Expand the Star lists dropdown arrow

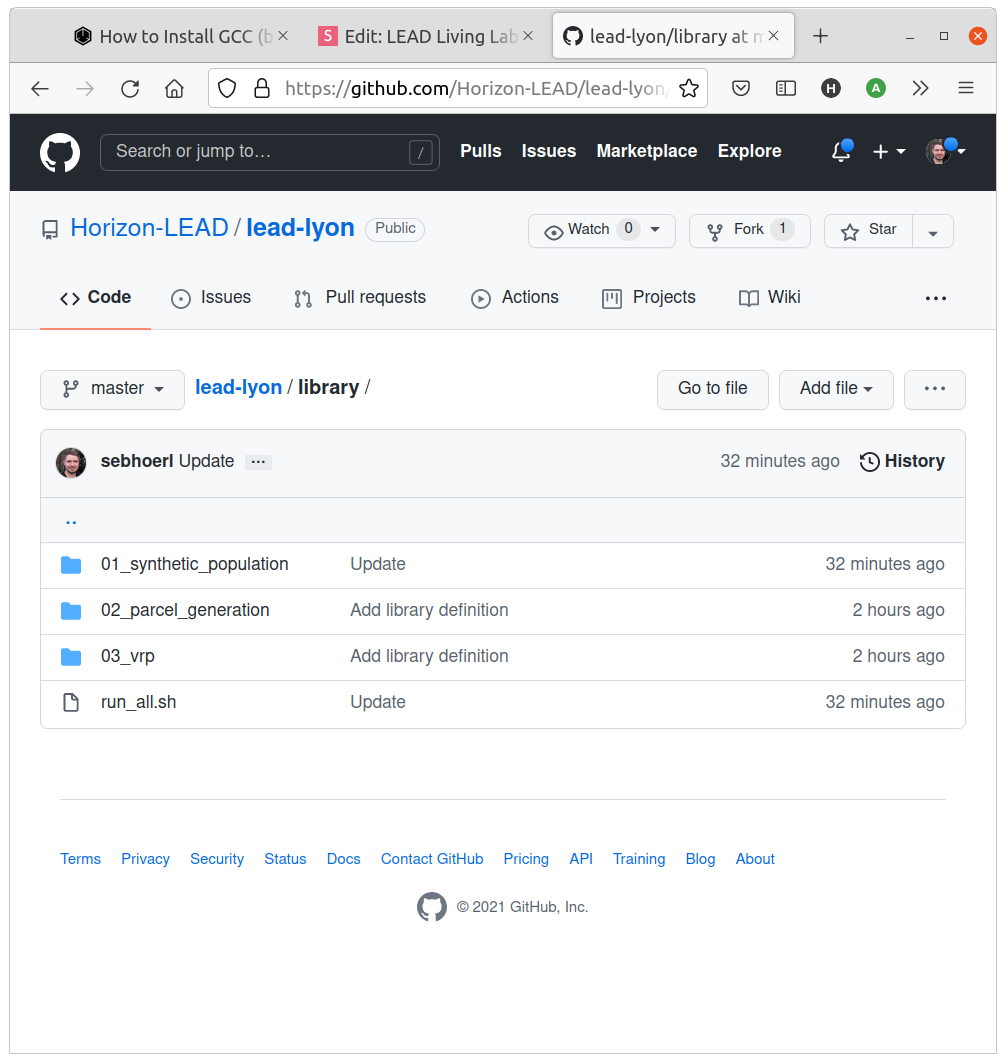coord(933,231)
